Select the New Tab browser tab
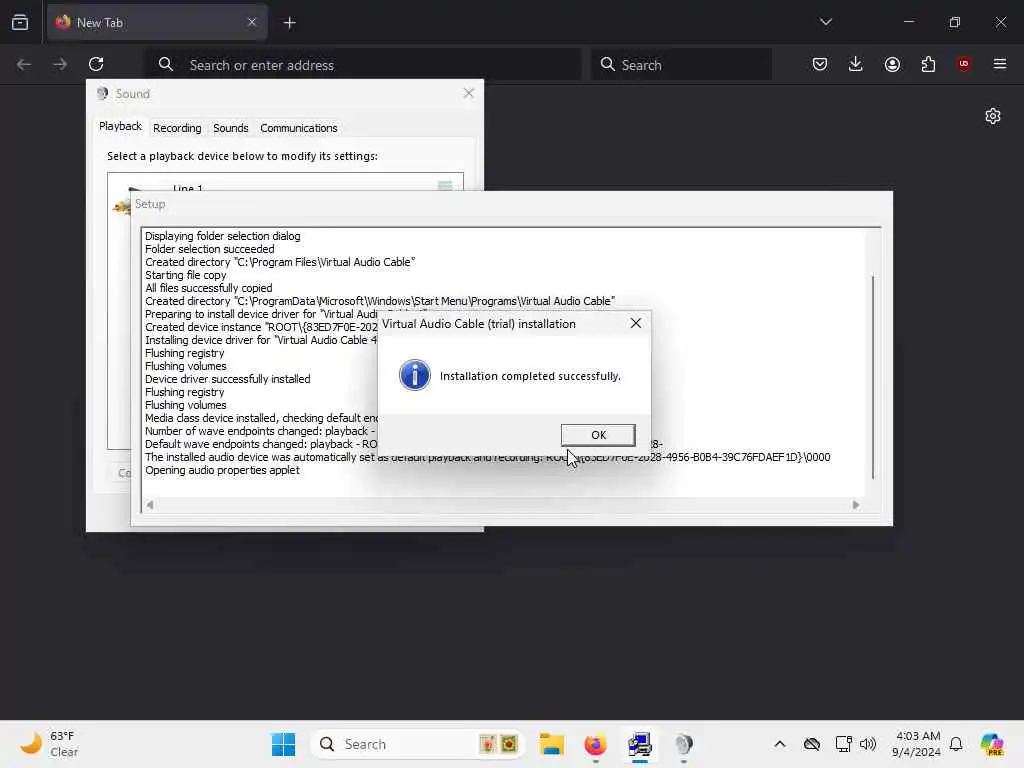1024x768 pixels. point(157,22)
